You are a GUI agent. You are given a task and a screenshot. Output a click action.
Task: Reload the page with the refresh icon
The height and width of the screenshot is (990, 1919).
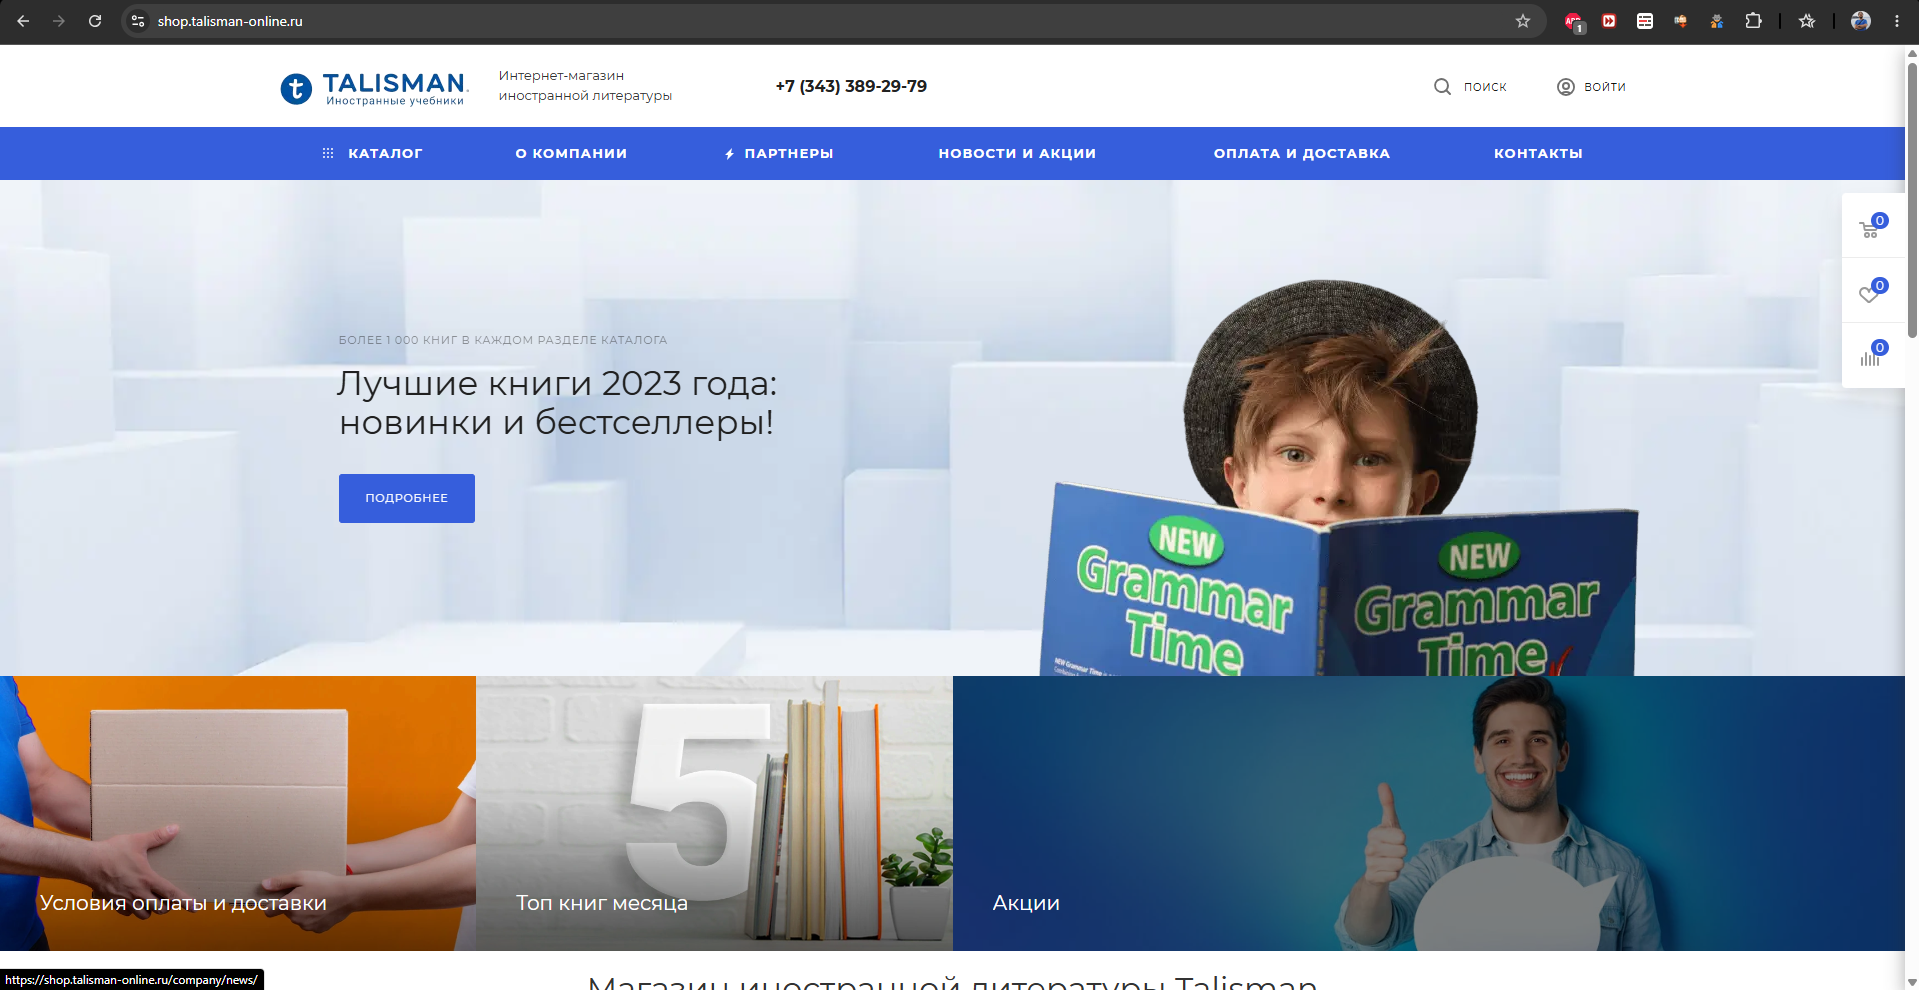(95, 21)
